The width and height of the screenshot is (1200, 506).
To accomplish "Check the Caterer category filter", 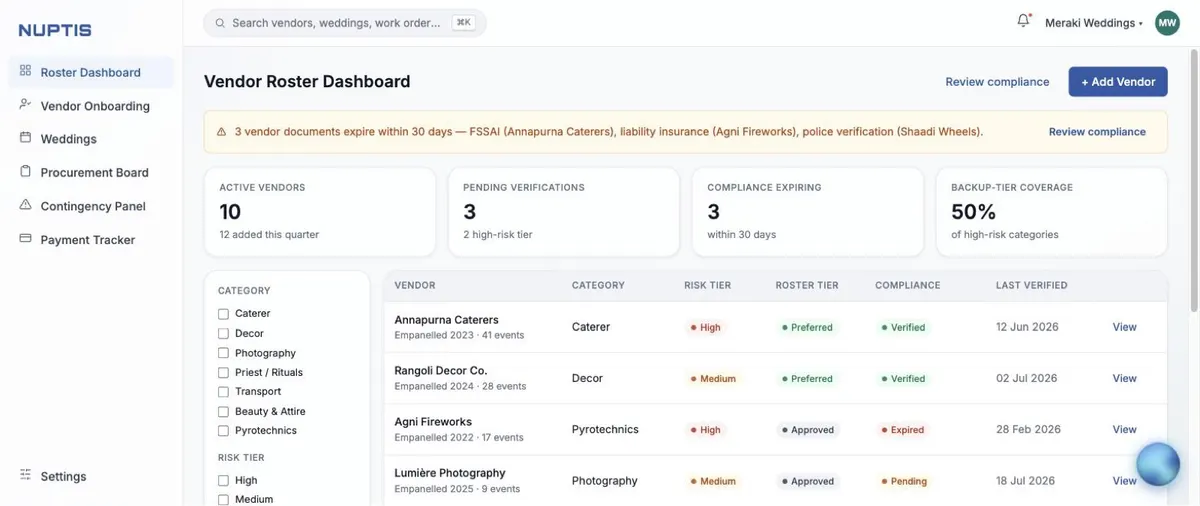I will (223, 314).
